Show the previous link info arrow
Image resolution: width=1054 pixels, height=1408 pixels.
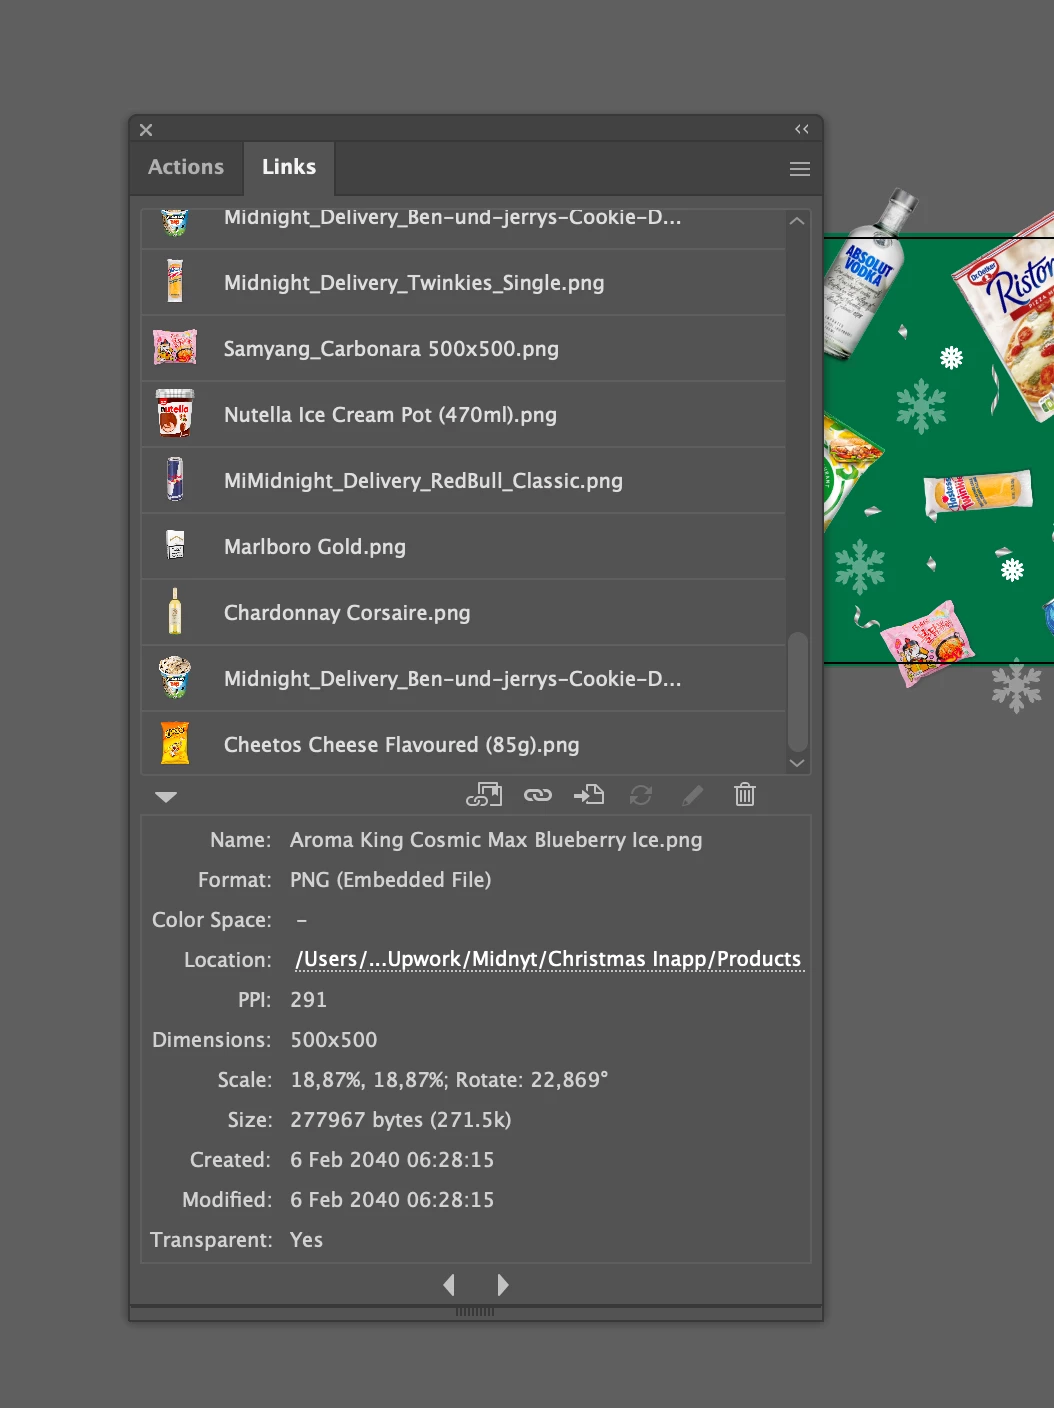(449, 1285)
